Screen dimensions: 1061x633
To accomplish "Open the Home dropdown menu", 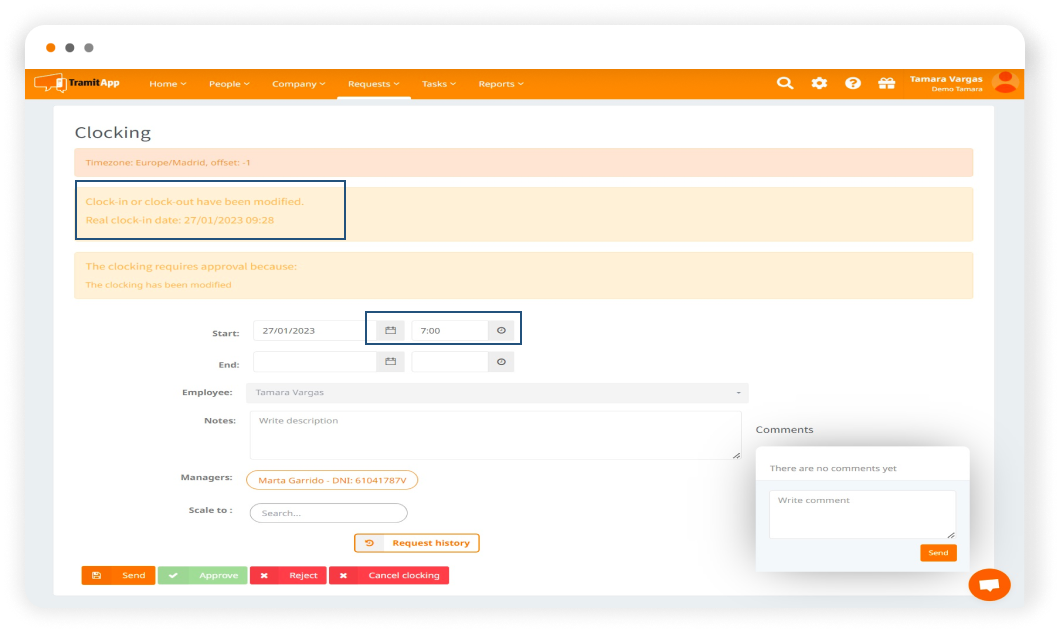I will [167, 84].
